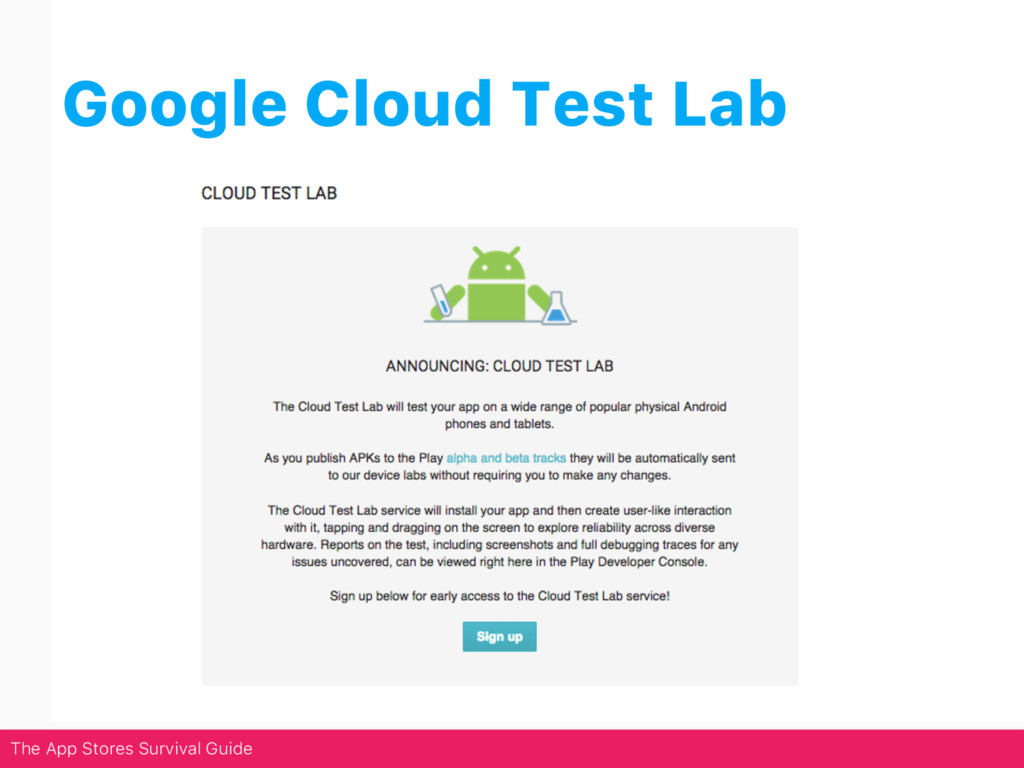This screenshot has width=1024, height=768.
Task: Click the Google Cloud Test Lab title
Action: click(424, 104)
